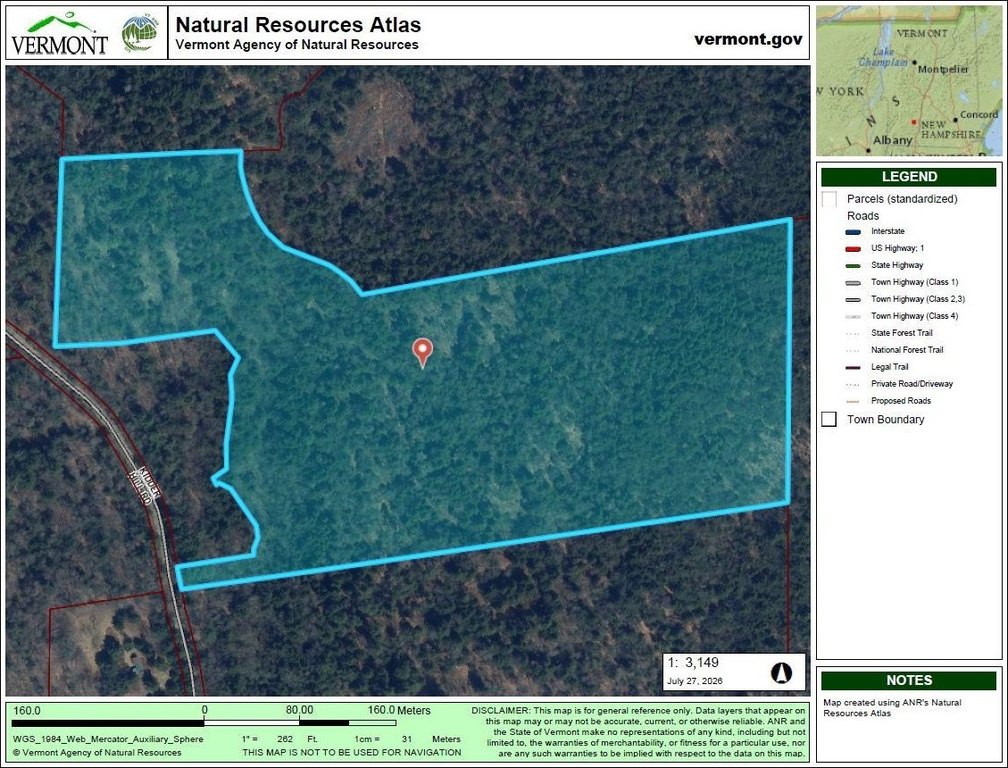
Task: Click the Vermont overview inset map
Action: click(908, 81)
